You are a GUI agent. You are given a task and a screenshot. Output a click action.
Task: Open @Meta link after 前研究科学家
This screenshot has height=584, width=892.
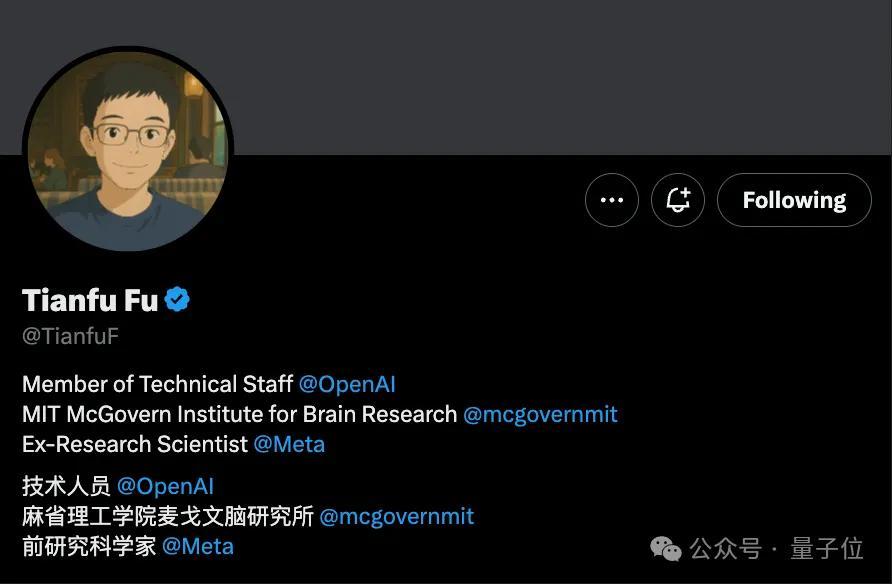click(198, 546)
